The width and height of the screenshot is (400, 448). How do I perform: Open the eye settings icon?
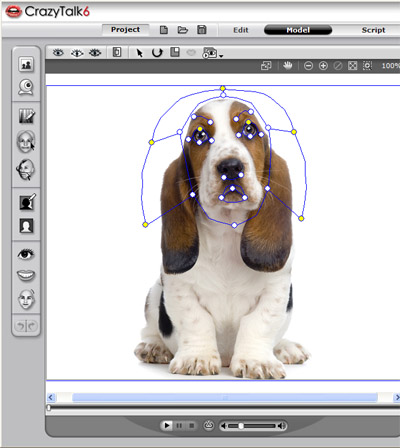(x=25, y=254)
